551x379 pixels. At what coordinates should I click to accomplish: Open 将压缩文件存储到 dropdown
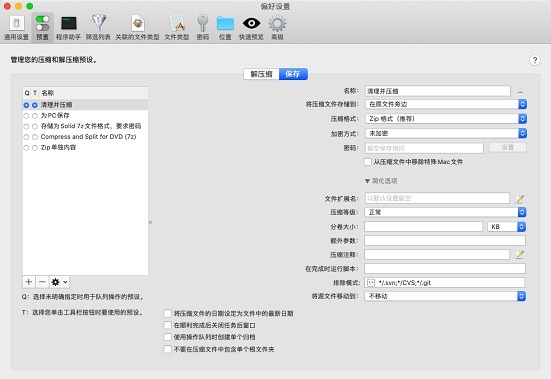[446, 104]
